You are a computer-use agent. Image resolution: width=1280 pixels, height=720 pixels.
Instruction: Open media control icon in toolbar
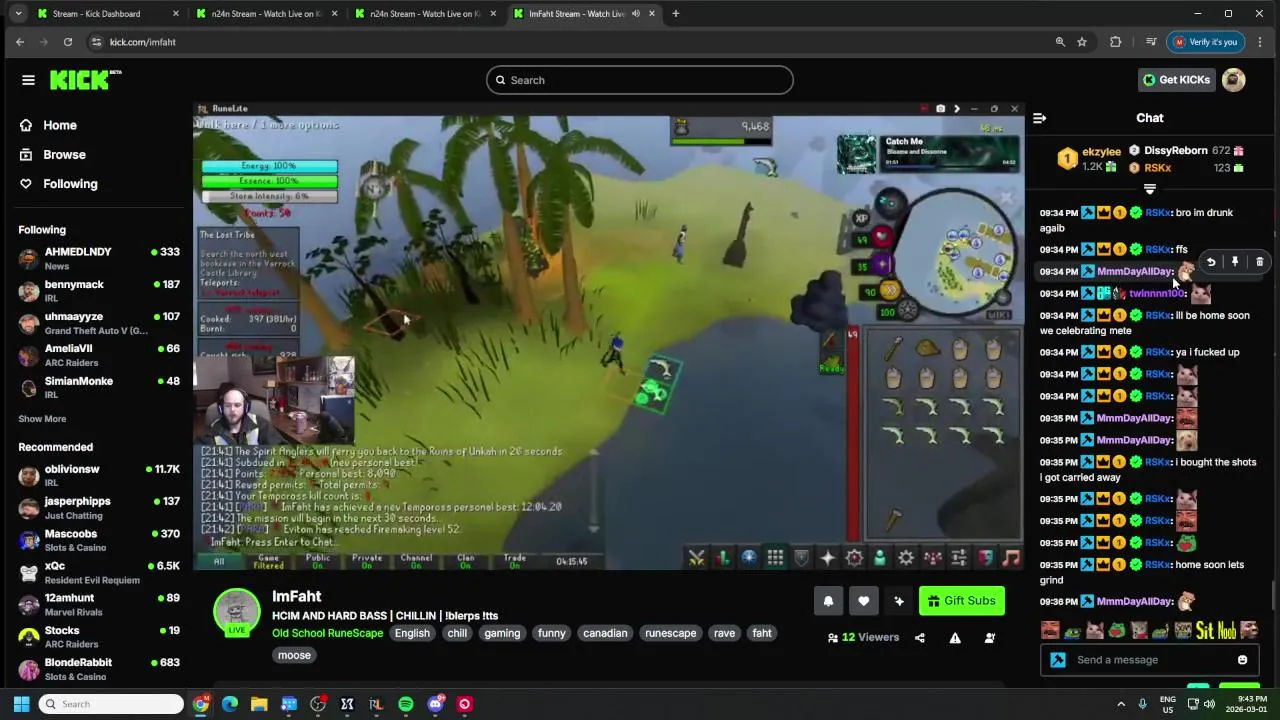(1151, 42)
